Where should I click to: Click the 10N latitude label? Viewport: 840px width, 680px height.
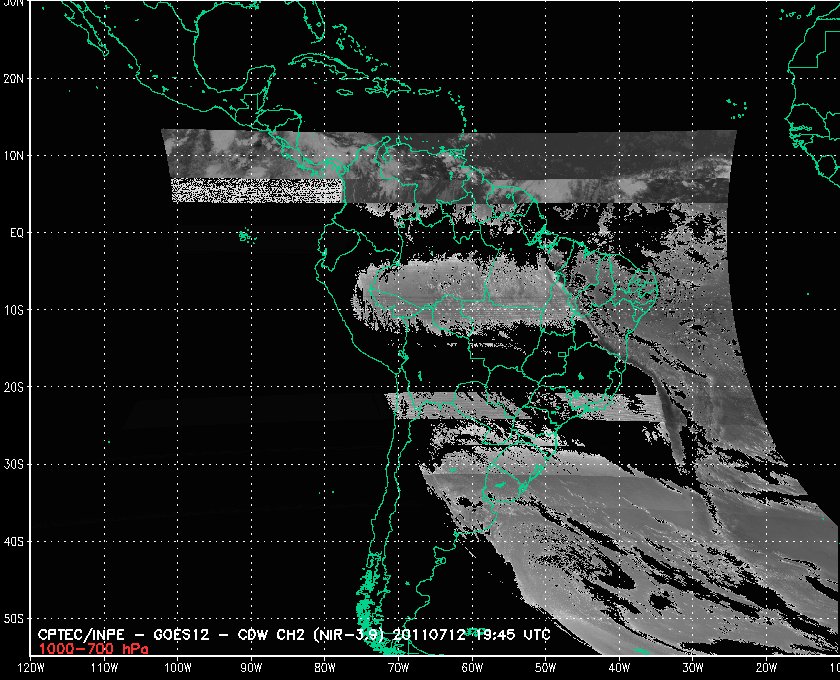pos(15,155)
